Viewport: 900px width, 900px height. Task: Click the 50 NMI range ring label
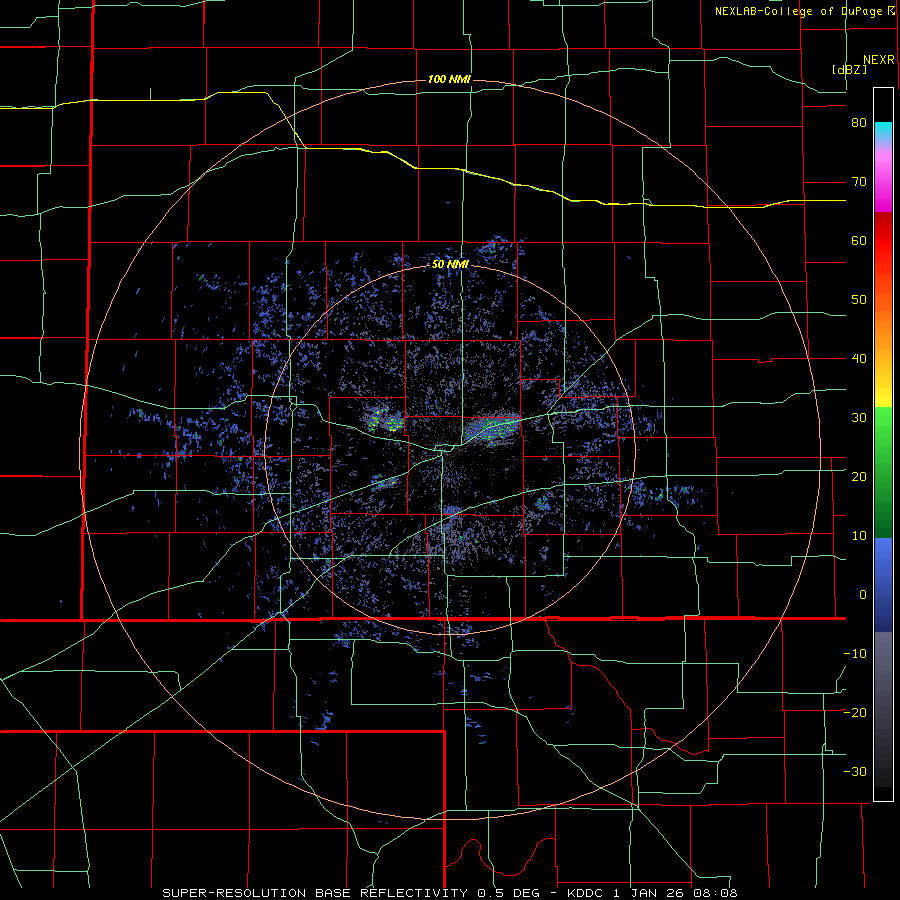pos(450,265)
